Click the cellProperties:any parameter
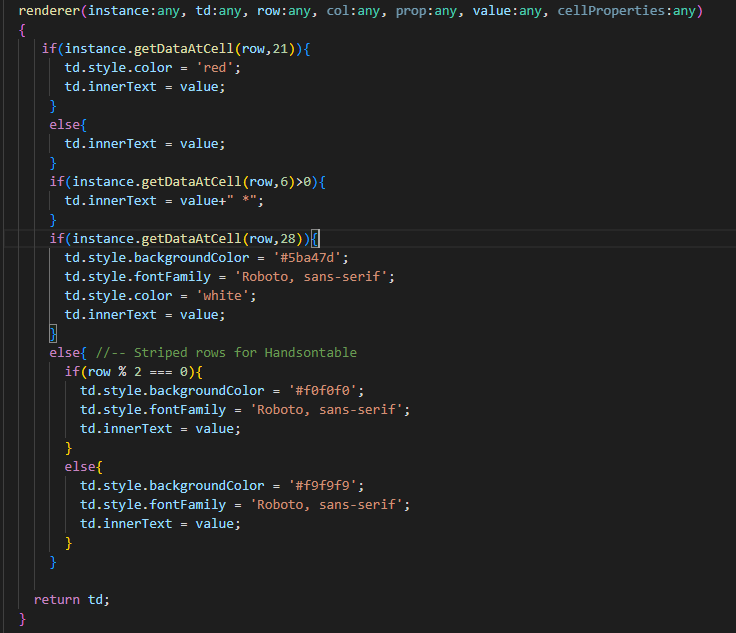The width and height of the screenshot is (736, 633). pos(626,10)
